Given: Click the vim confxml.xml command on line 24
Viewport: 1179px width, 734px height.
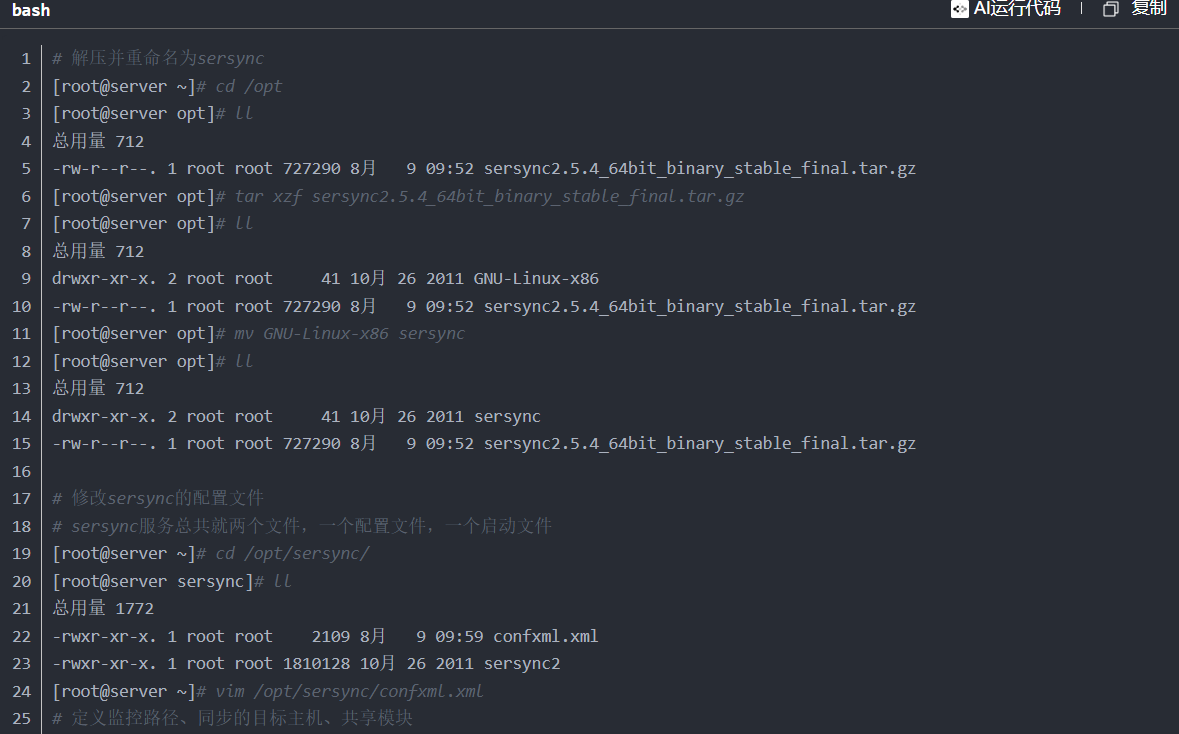Looking at the screenshot, I should tap(350, 690).
